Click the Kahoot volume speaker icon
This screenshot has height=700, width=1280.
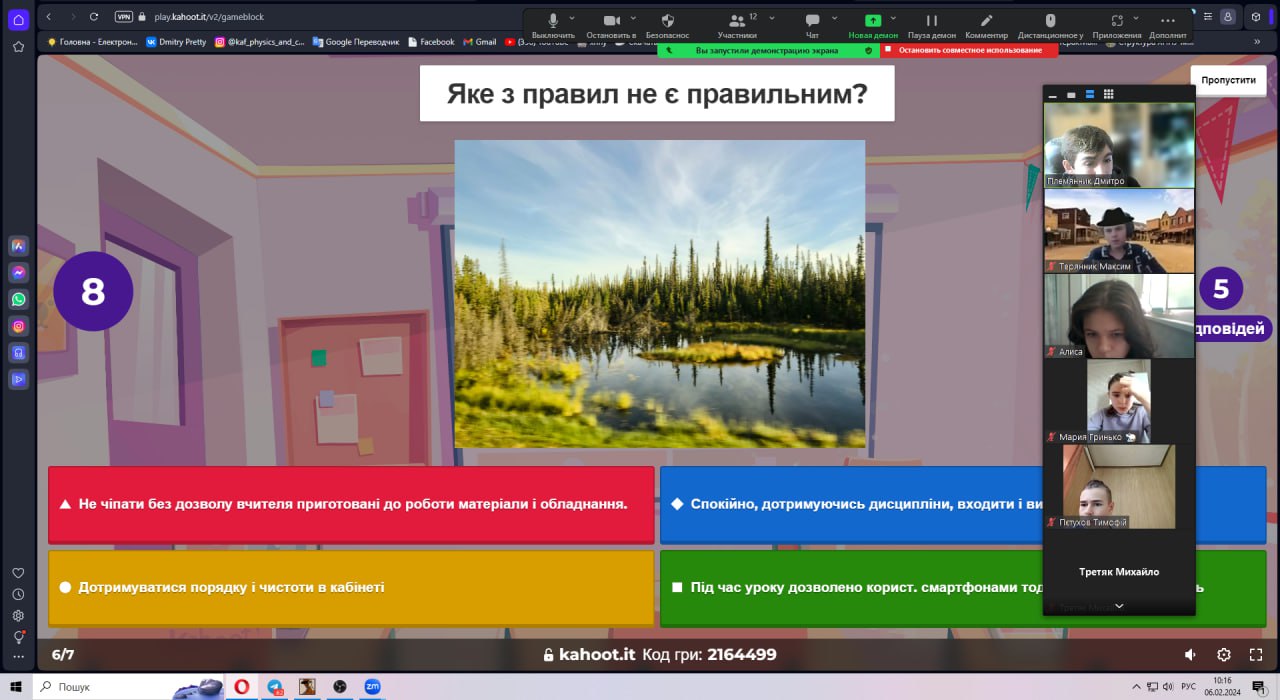(x=1190, y=655)
